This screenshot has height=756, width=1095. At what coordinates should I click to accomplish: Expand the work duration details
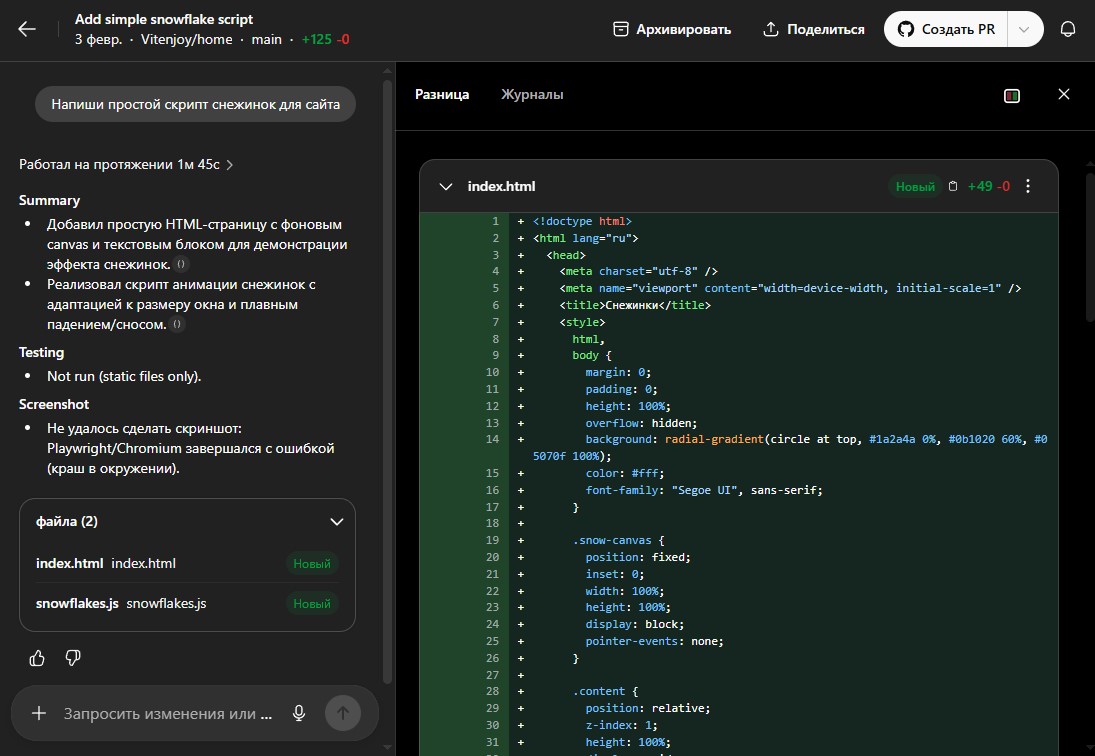point(126,164)
